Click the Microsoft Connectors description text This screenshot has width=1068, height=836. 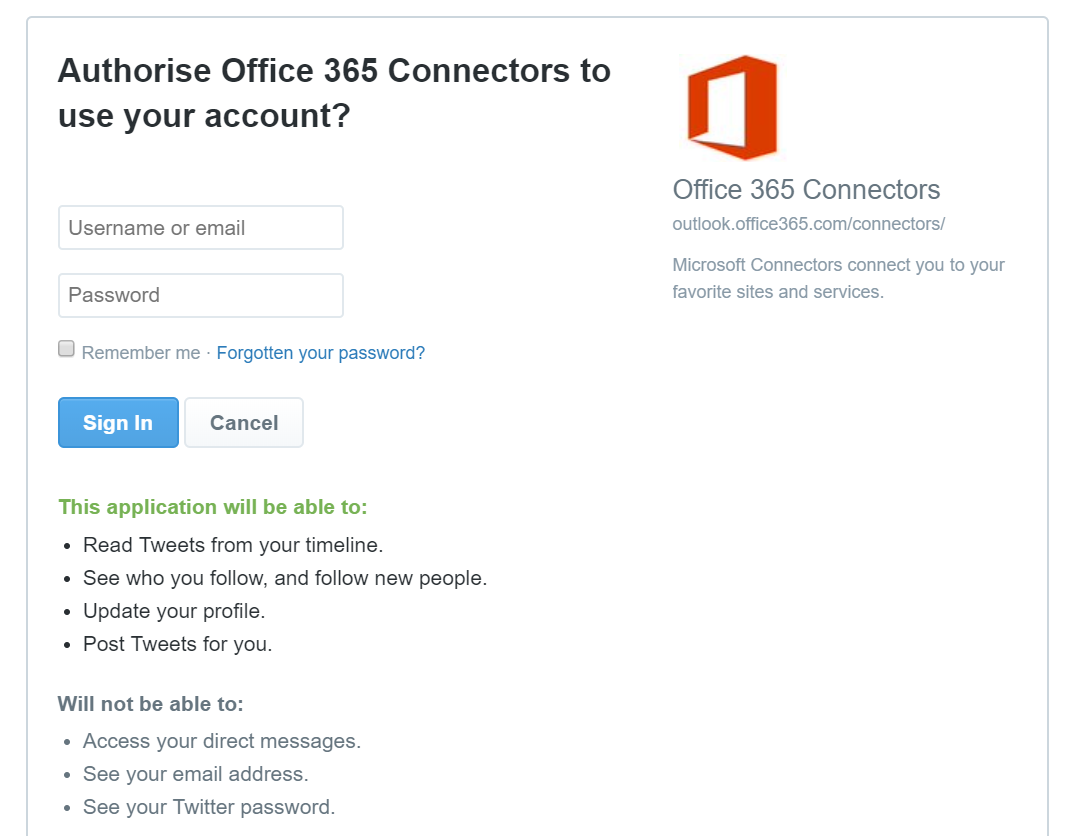click(838, 278)
